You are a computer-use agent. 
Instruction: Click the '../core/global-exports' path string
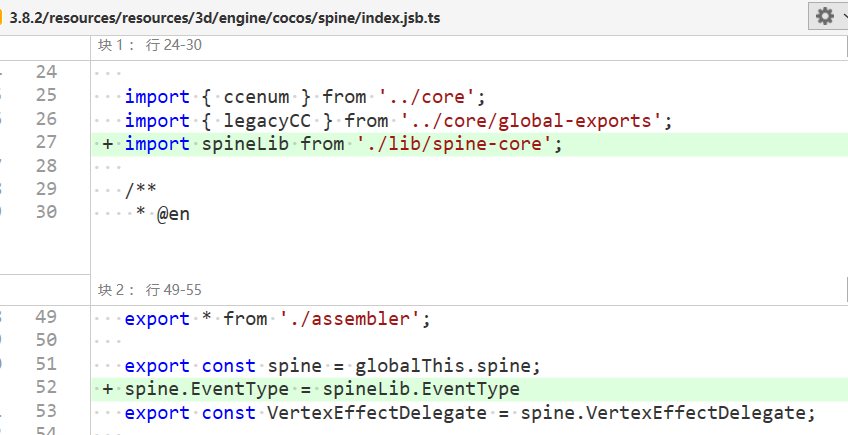pos(533,121)
